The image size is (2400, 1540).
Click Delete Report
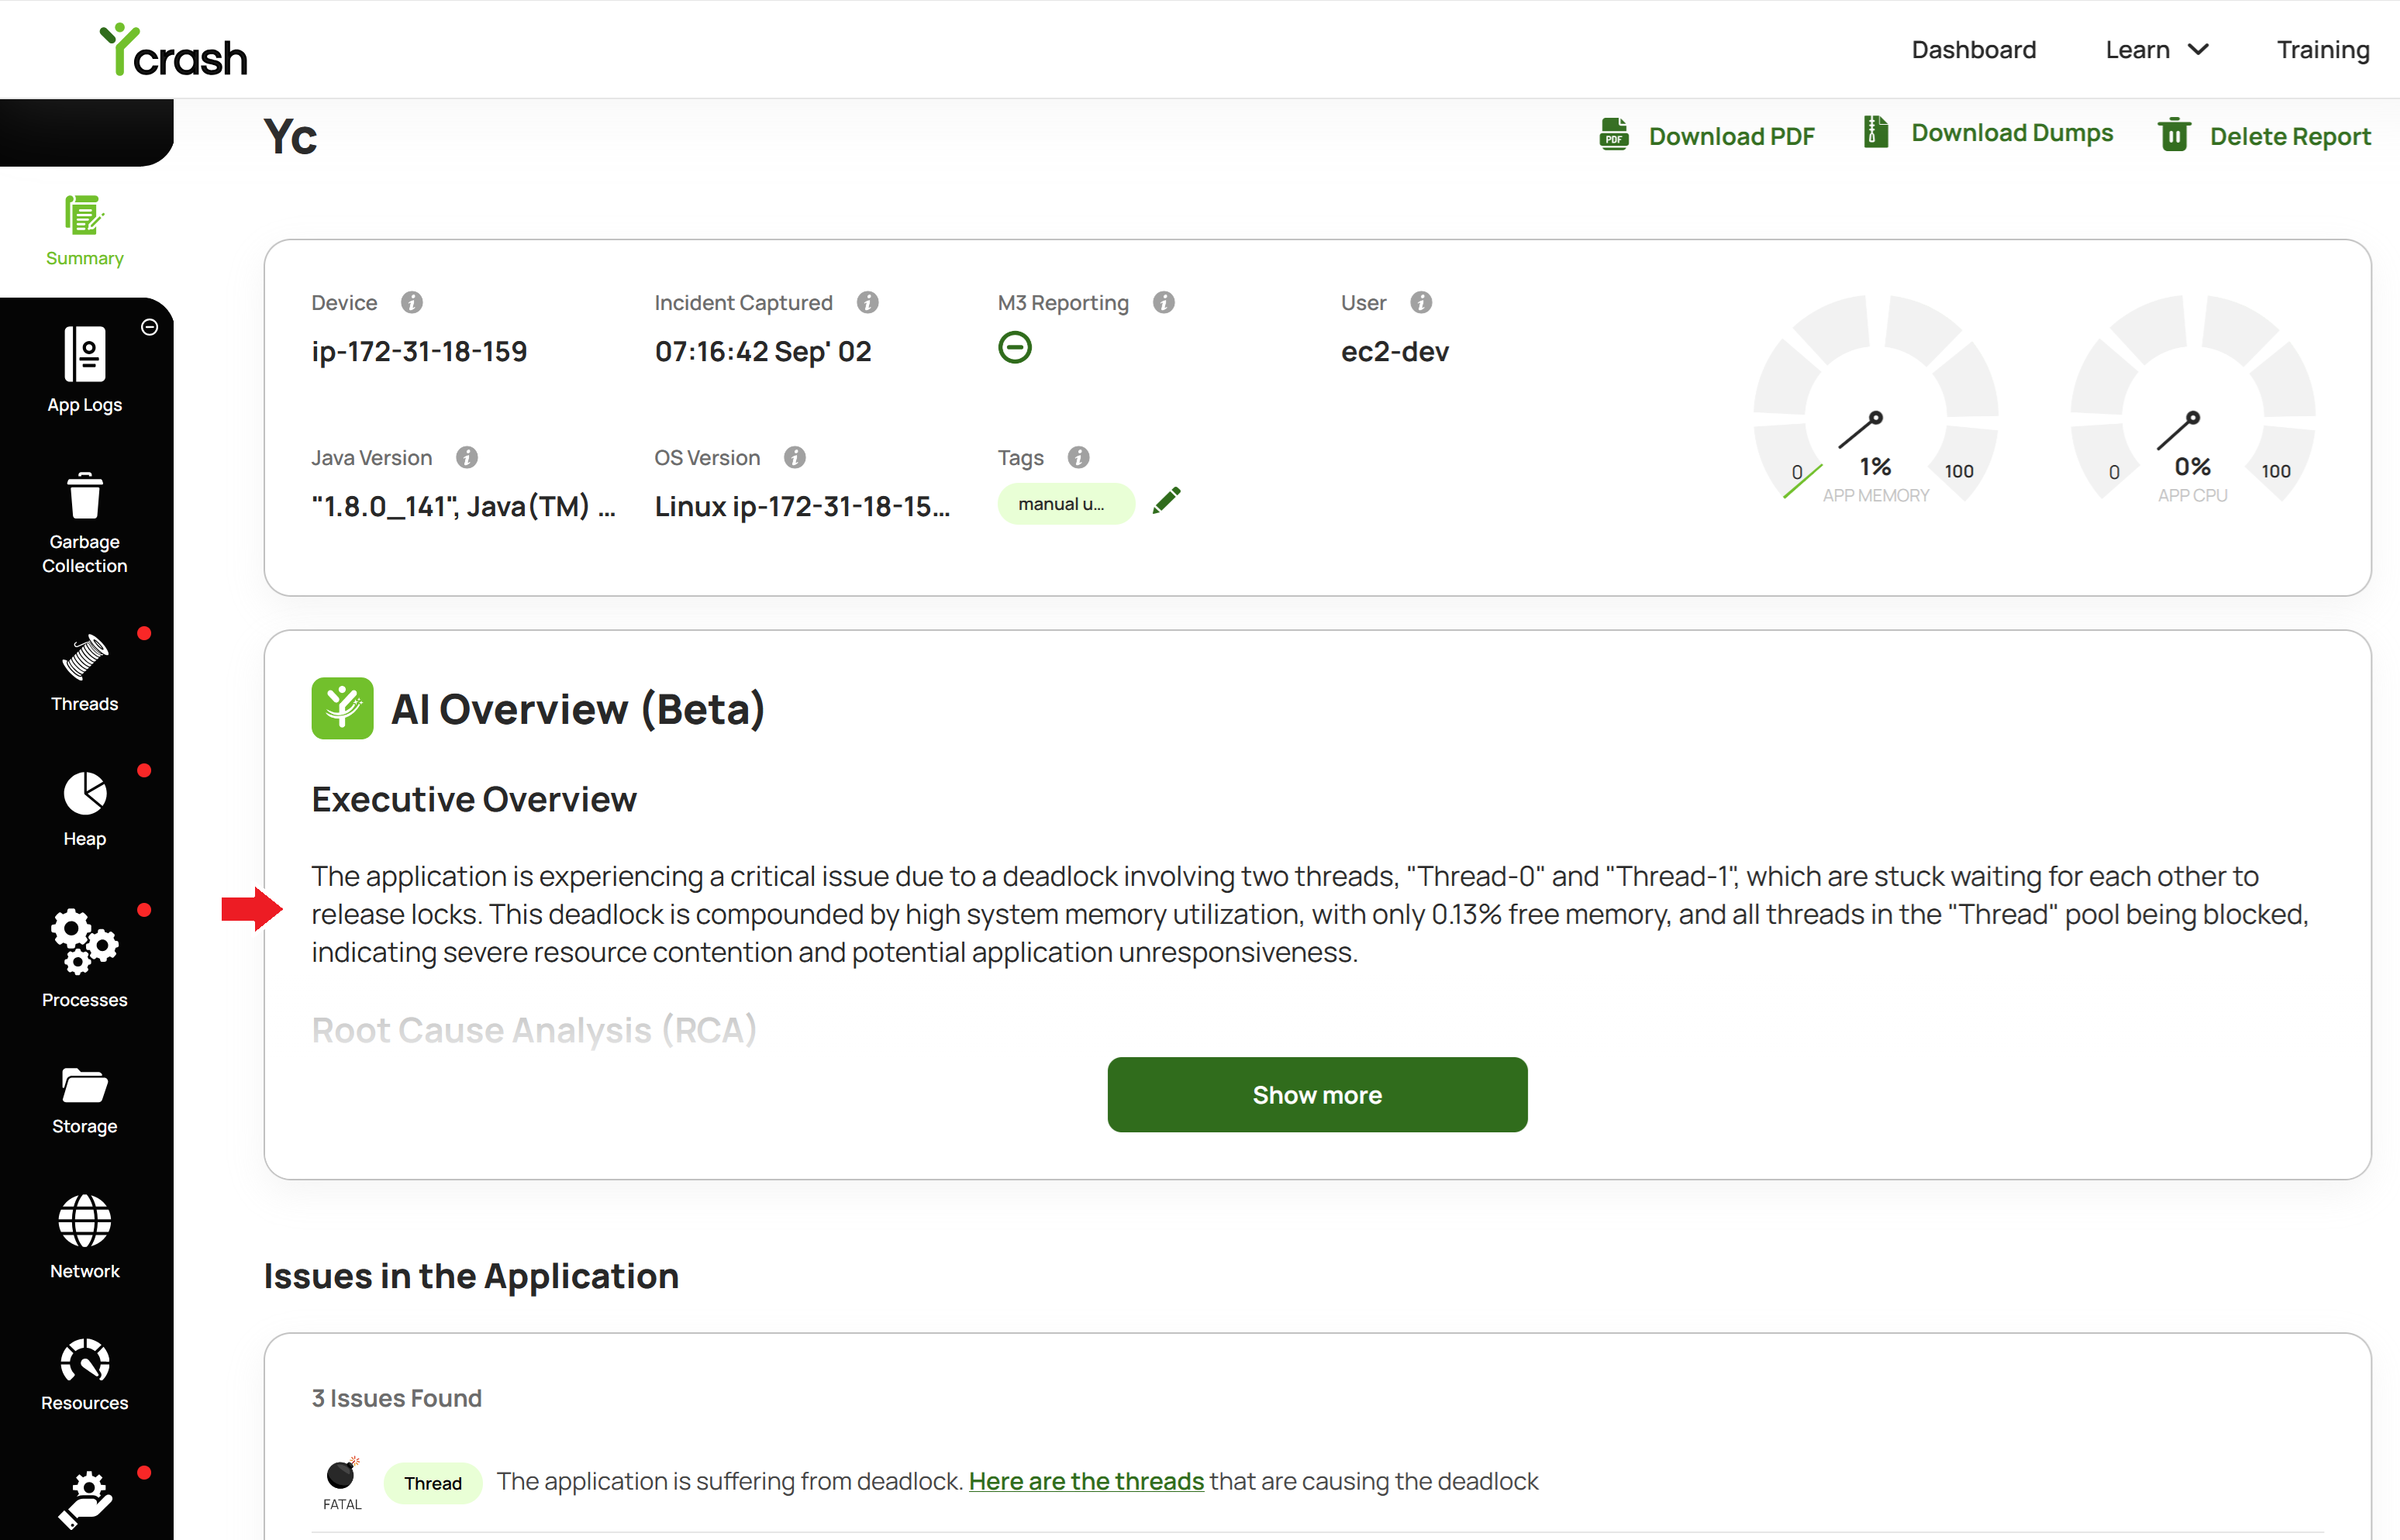click(2264, 135)
